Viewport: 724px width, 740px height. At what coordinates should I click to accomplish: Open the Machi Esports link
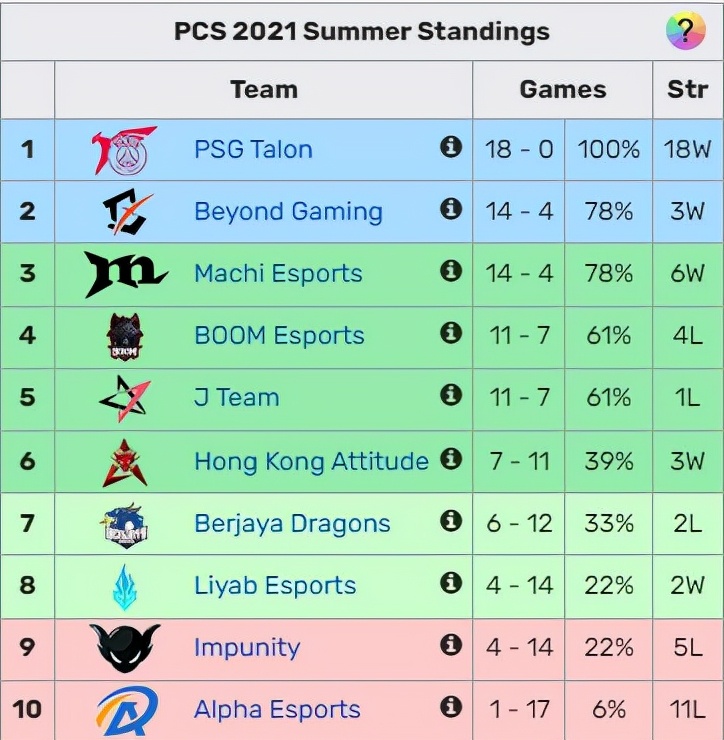point(278,274)
